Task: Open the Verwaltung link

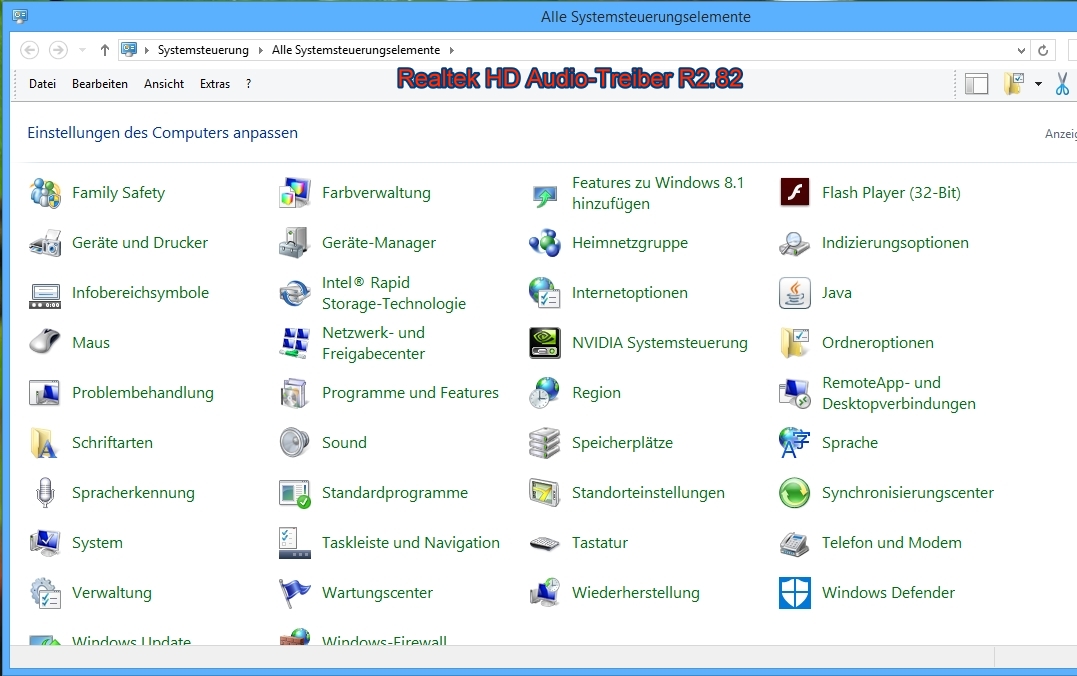Action: 111,593
